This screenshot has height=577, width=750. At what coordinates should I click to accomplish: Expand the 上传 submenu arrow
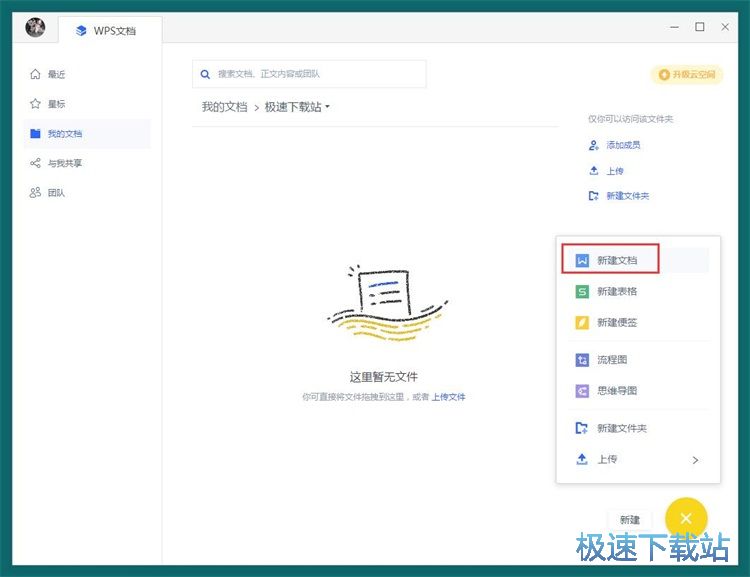point(695,460)
